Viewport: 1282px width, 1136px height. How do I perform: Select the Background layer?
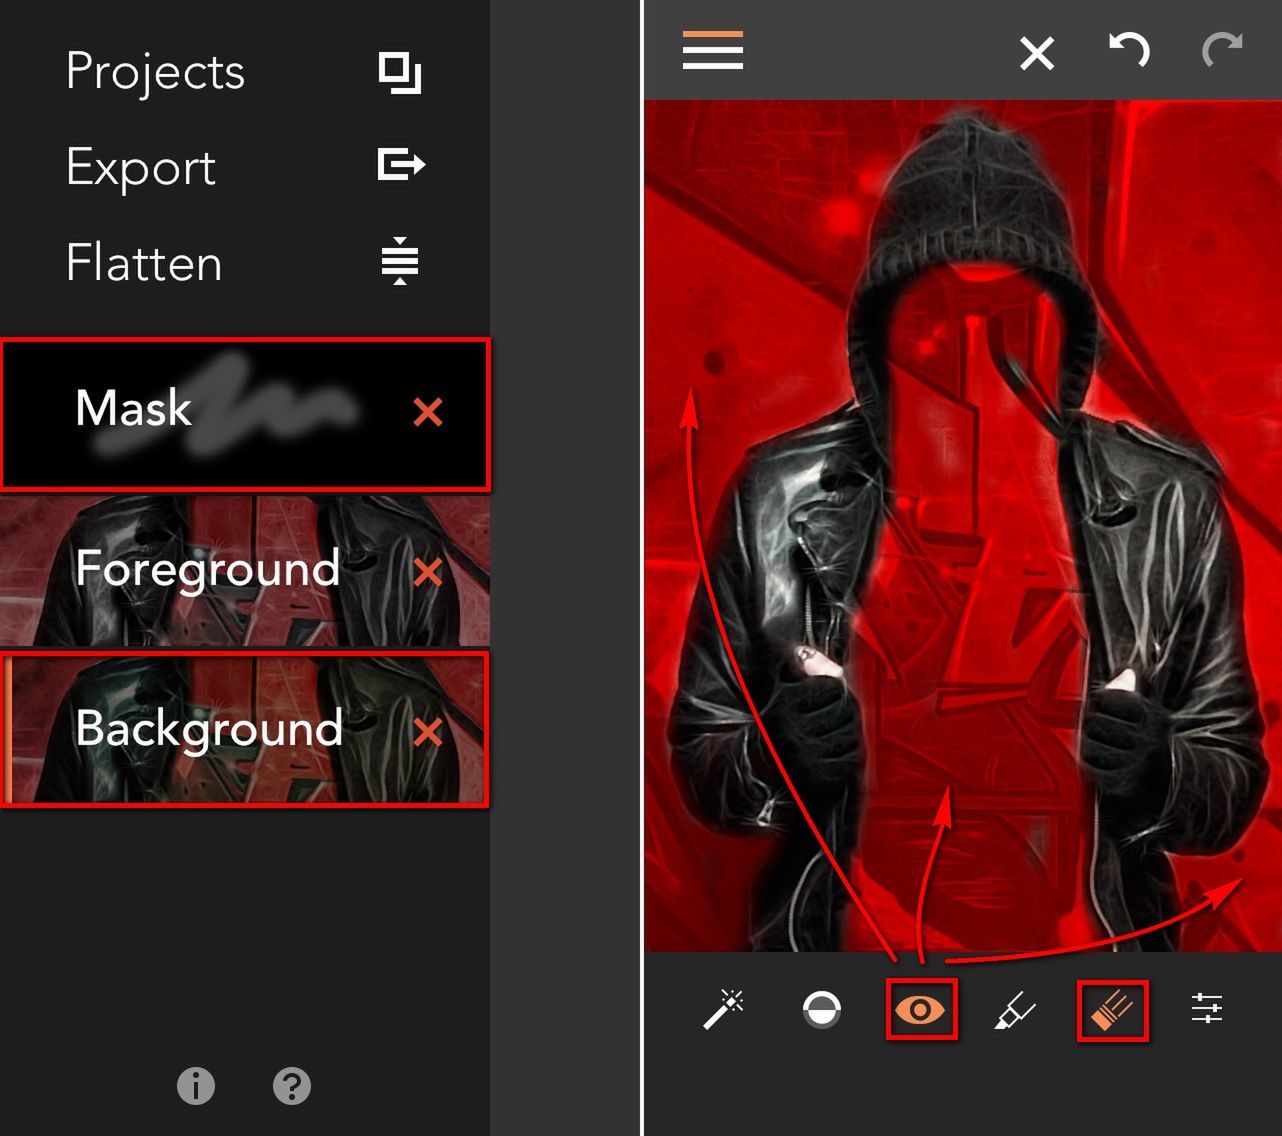click(245, 729)
